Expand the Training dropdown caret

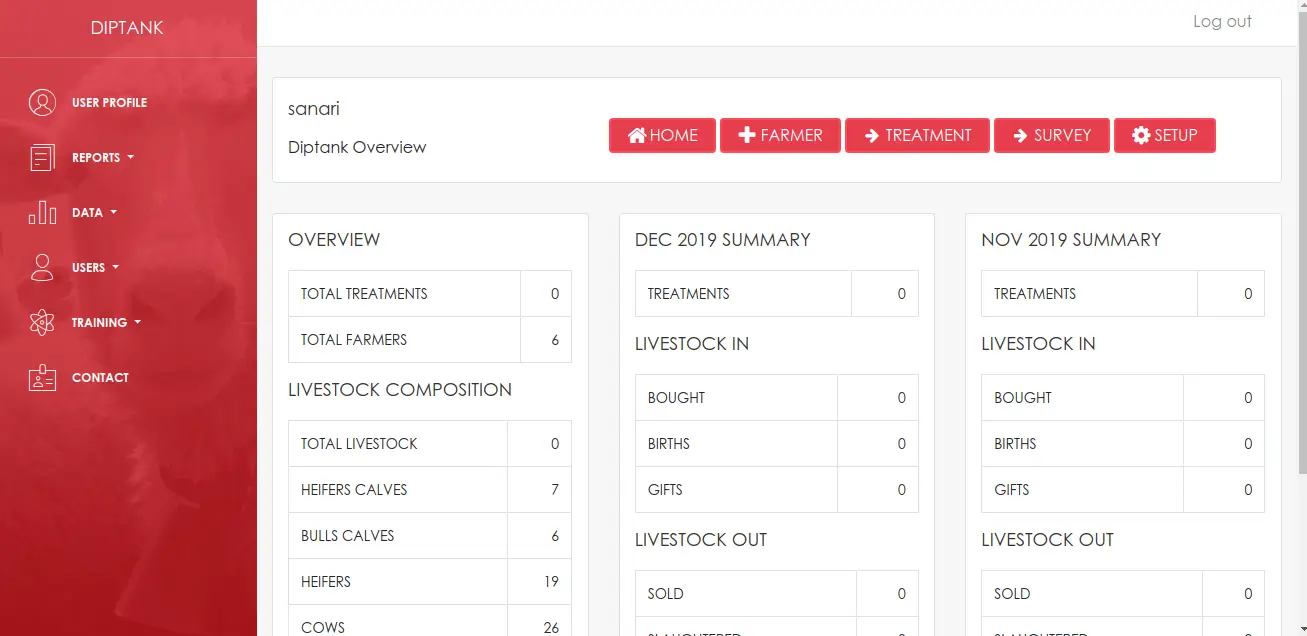137,322
